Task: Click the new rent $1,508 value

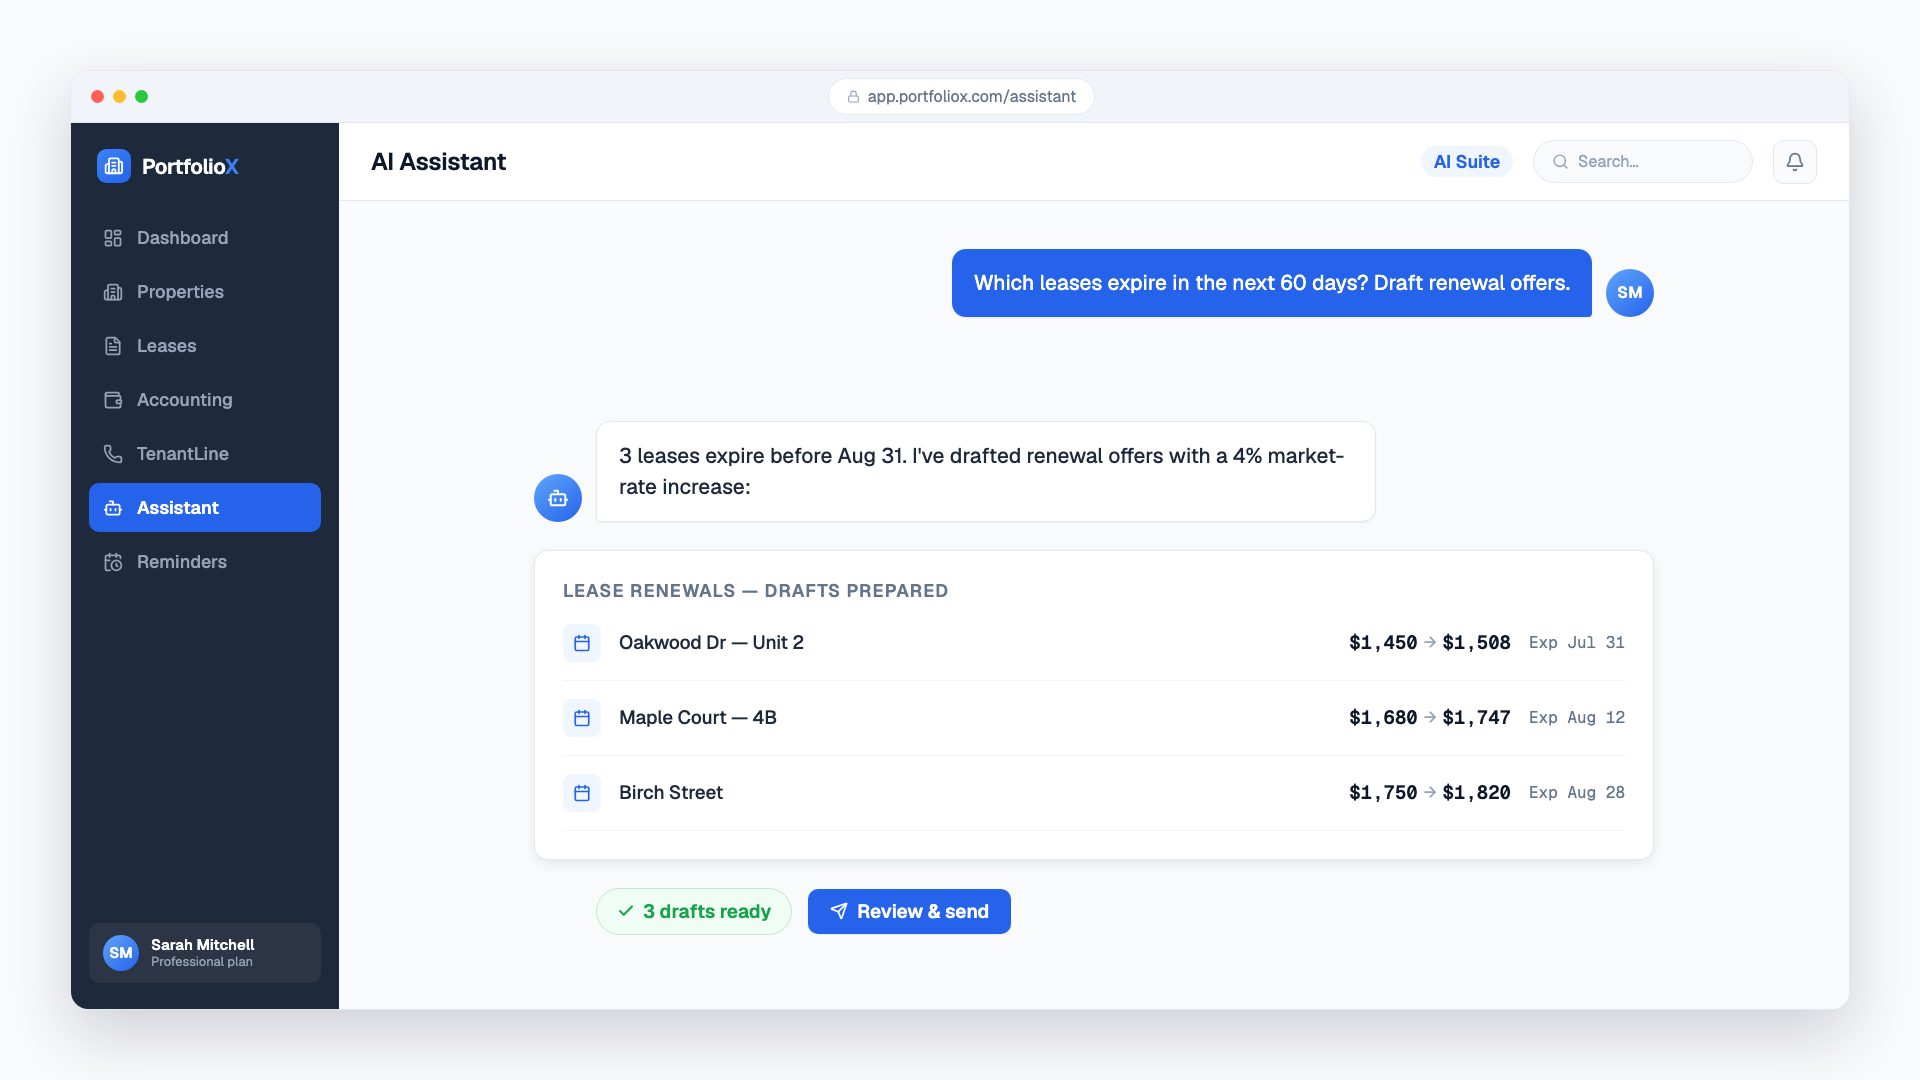Action: pos(1476,643)
